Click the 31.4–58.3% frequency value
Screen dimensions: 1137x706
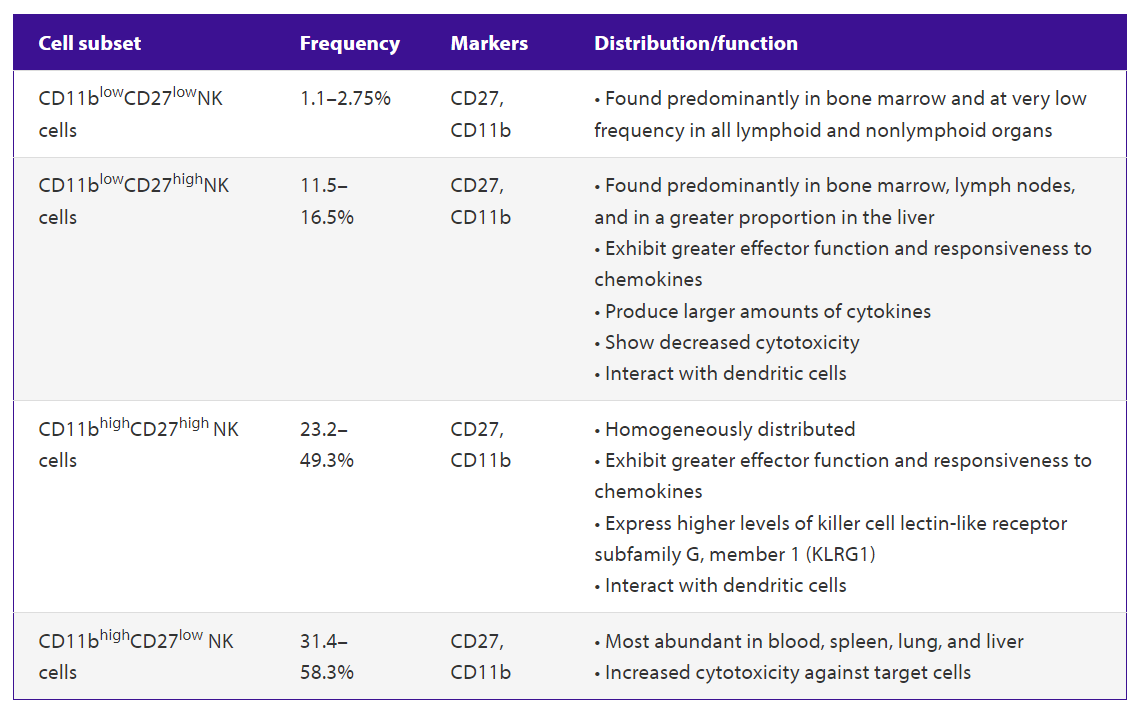pyautogui.click(x=327, y=656)
